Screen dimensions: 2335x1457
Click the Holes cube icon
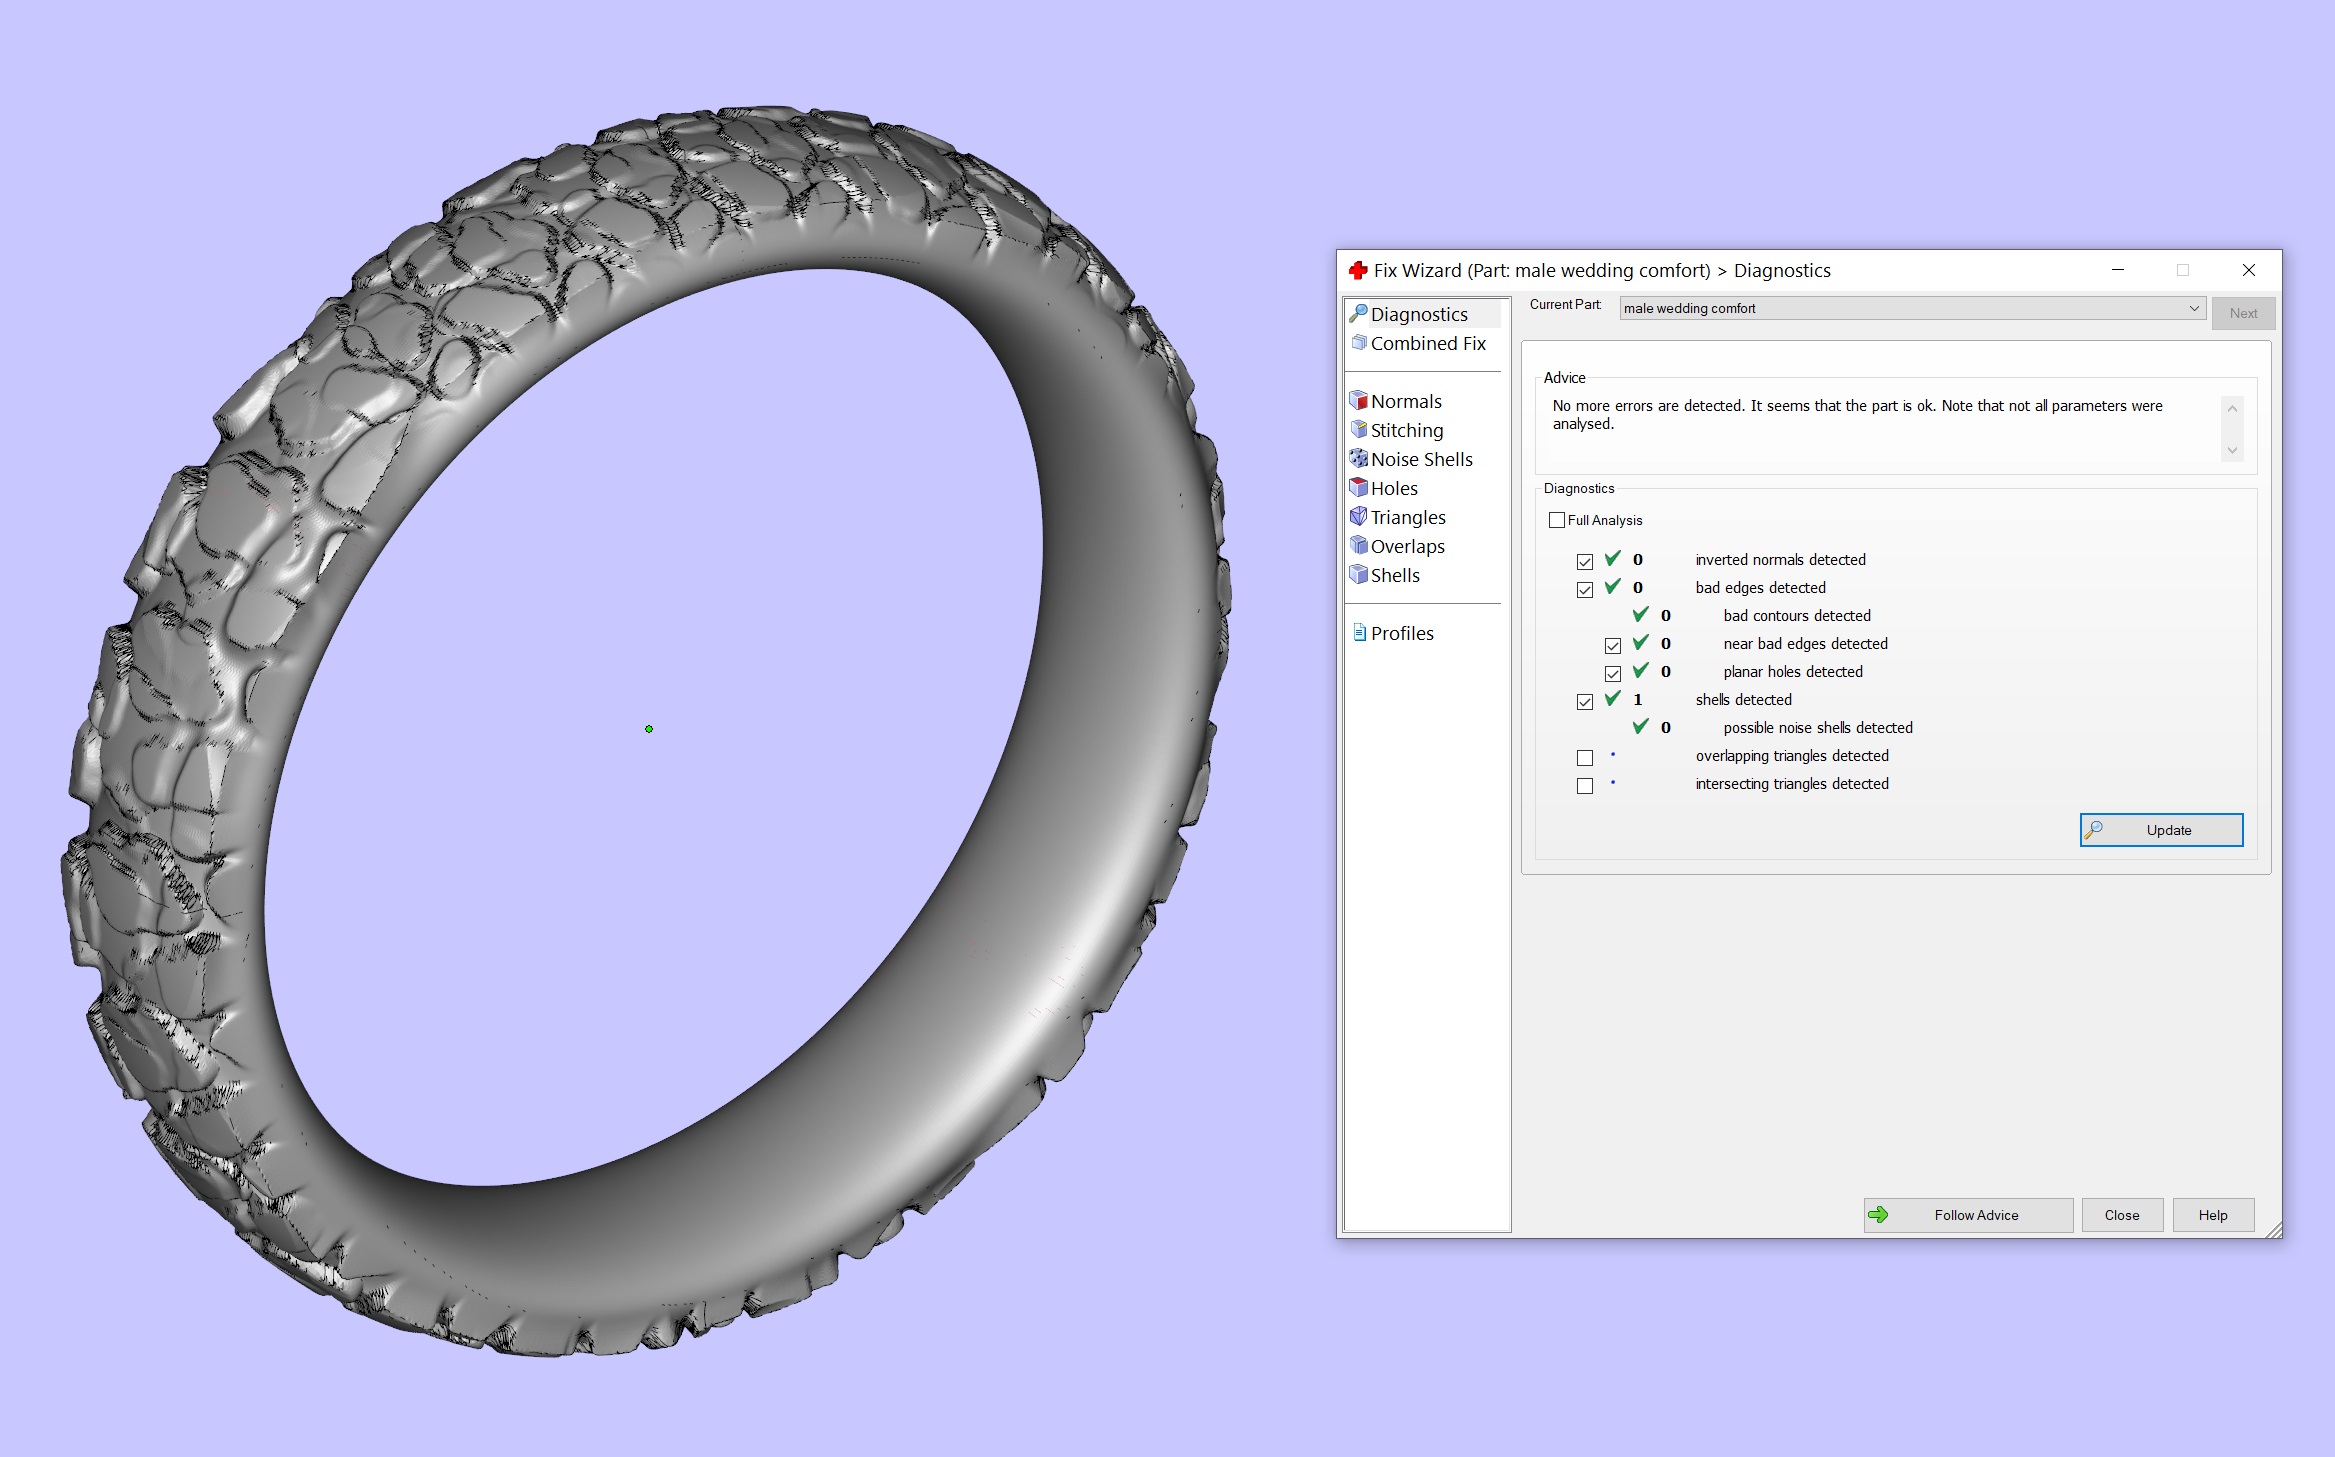(1358, 488)
